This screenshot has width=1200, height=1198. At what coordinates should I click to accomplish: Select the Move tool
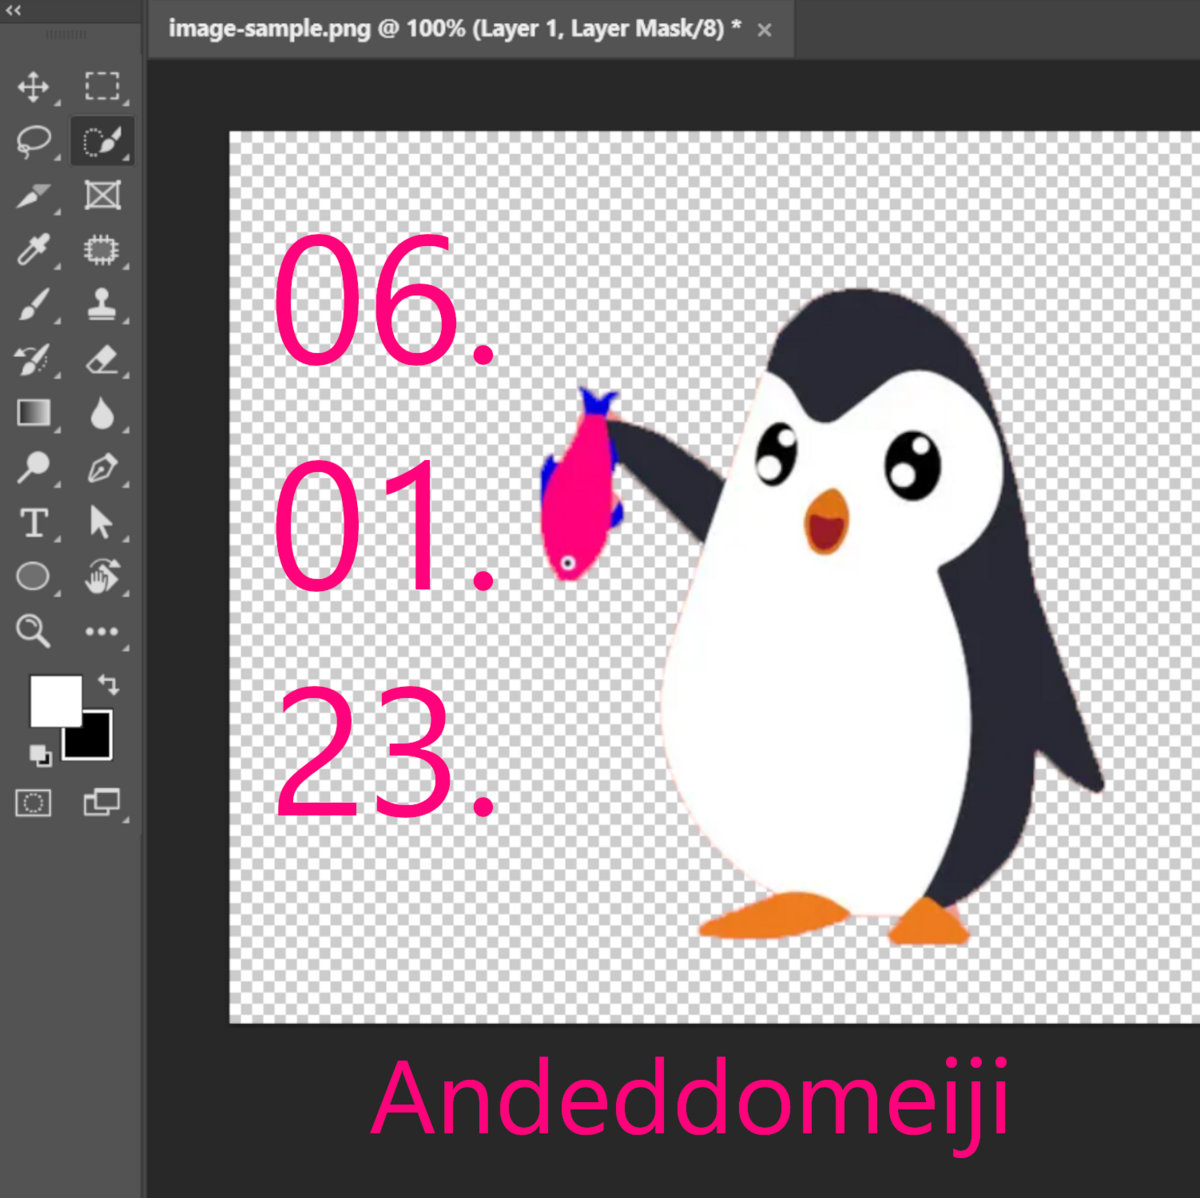coord(33,87)
